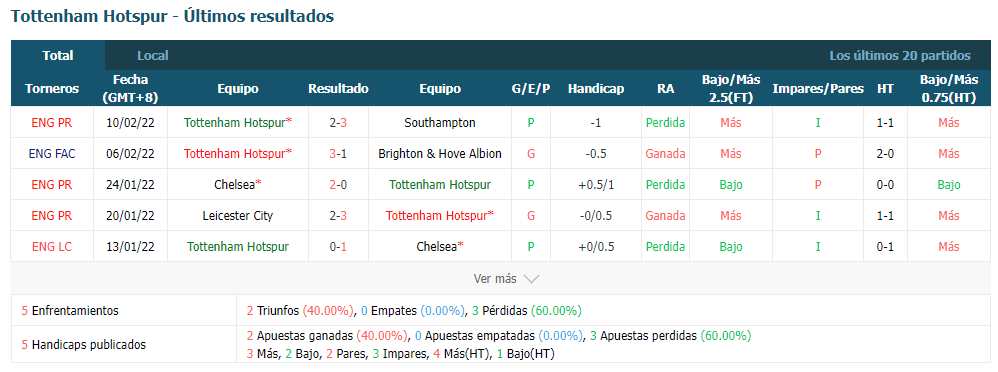998x372 pixels.
Task: Click the Impares/Pares column header
Action: click(x=818, y=89)
